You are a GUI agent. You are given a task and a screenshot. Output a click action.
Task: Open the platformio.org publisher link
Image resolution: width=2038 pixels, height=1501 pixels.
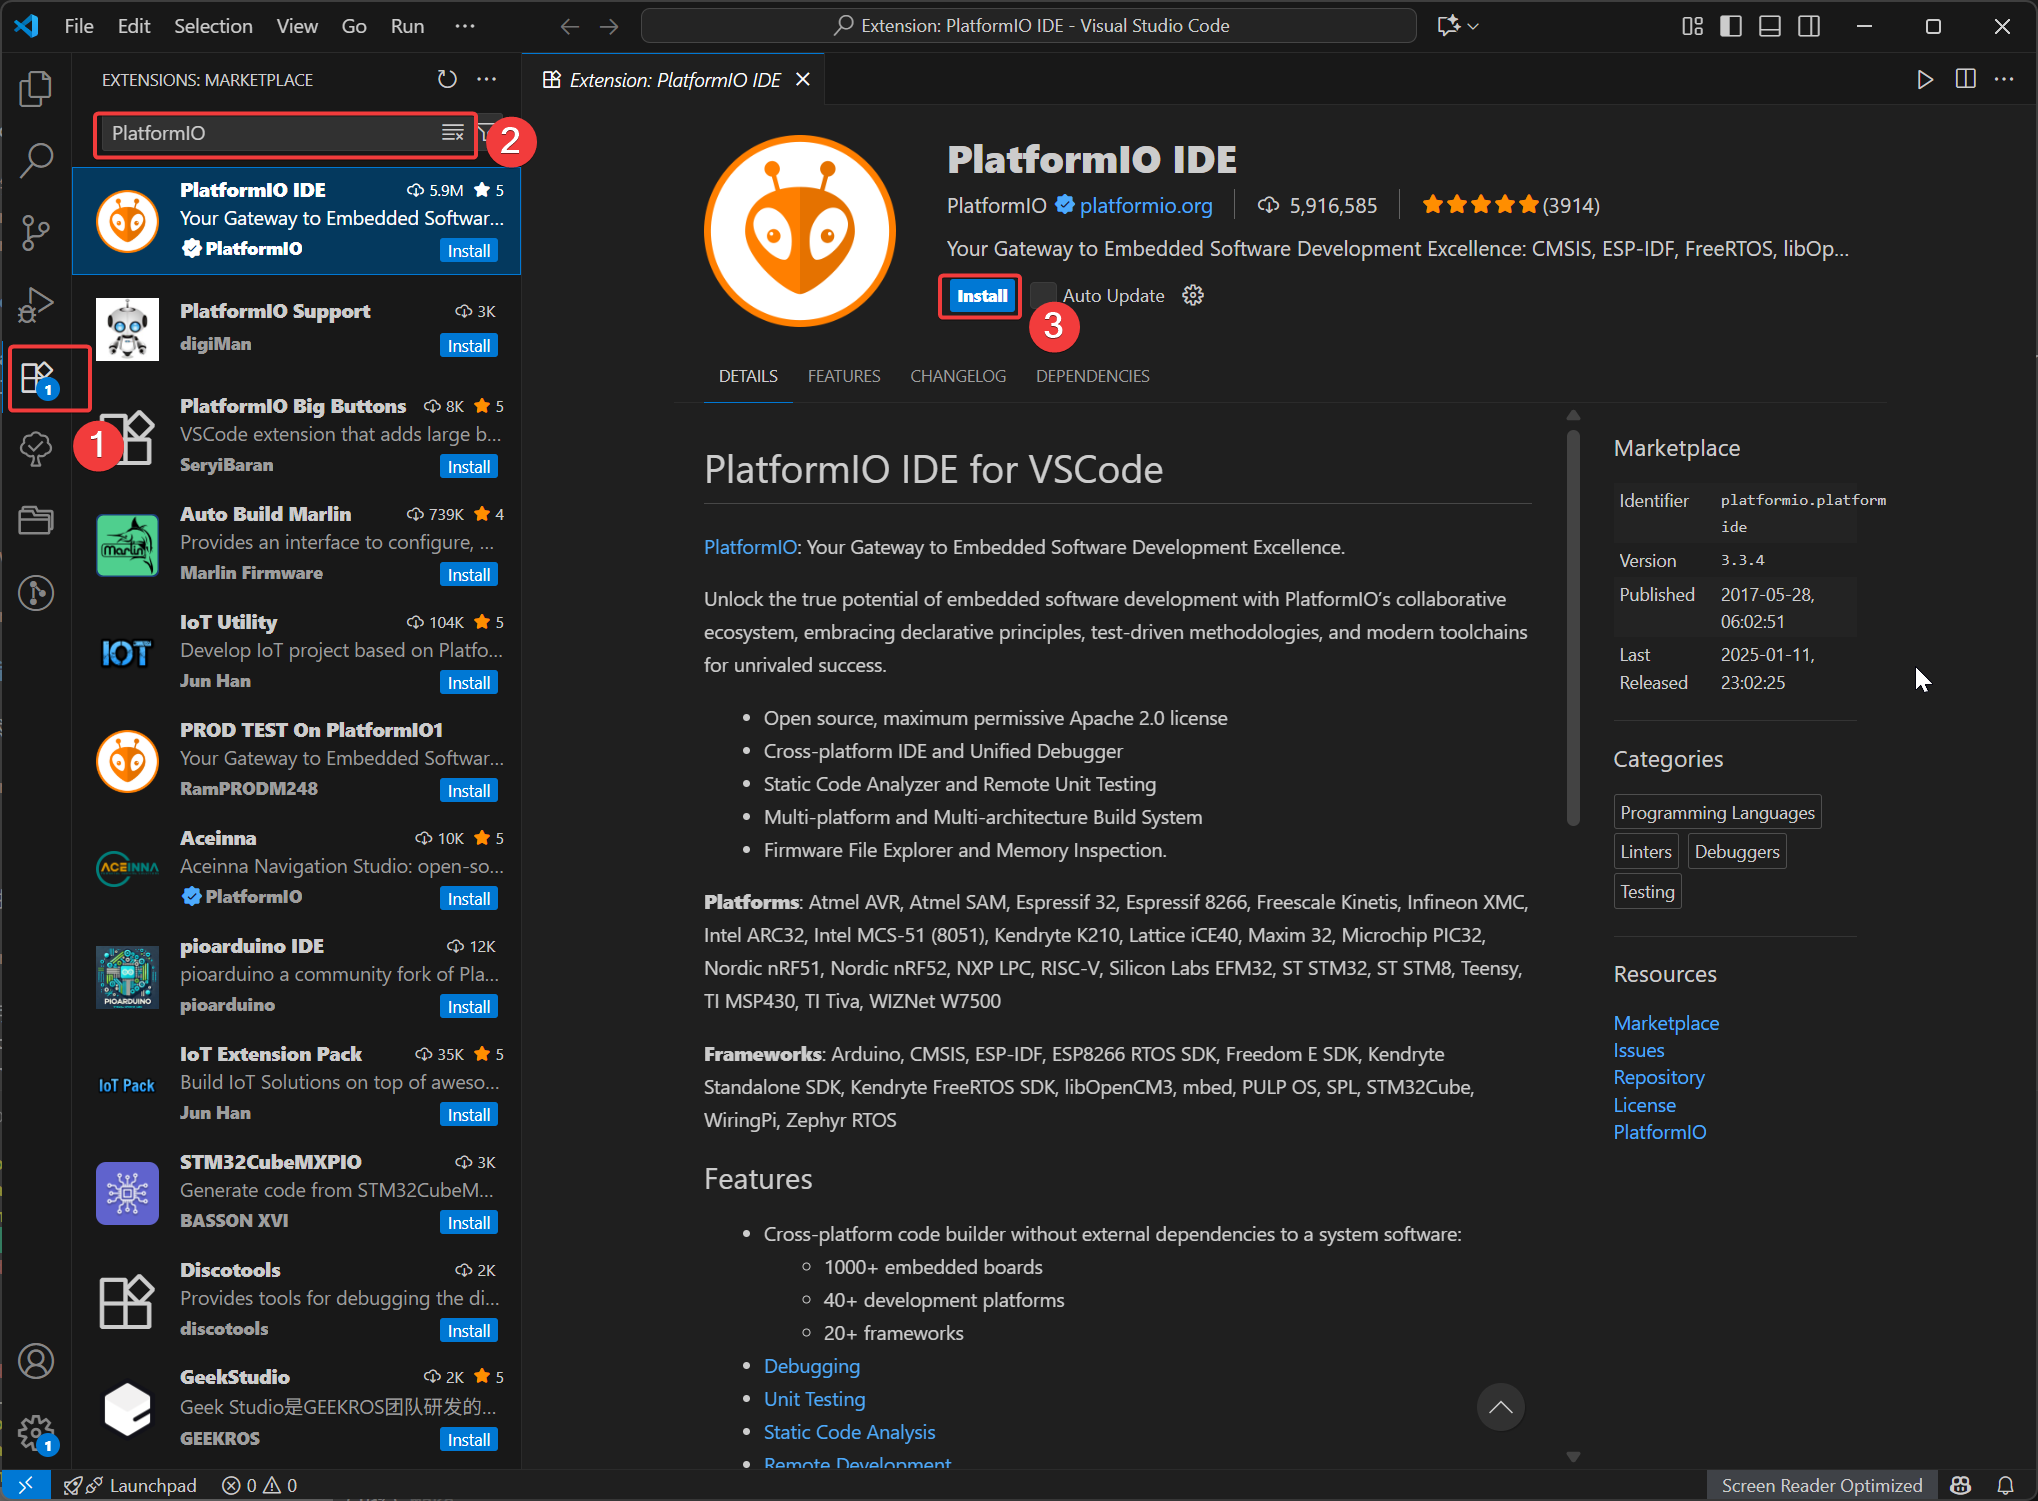coord(1145,205)
